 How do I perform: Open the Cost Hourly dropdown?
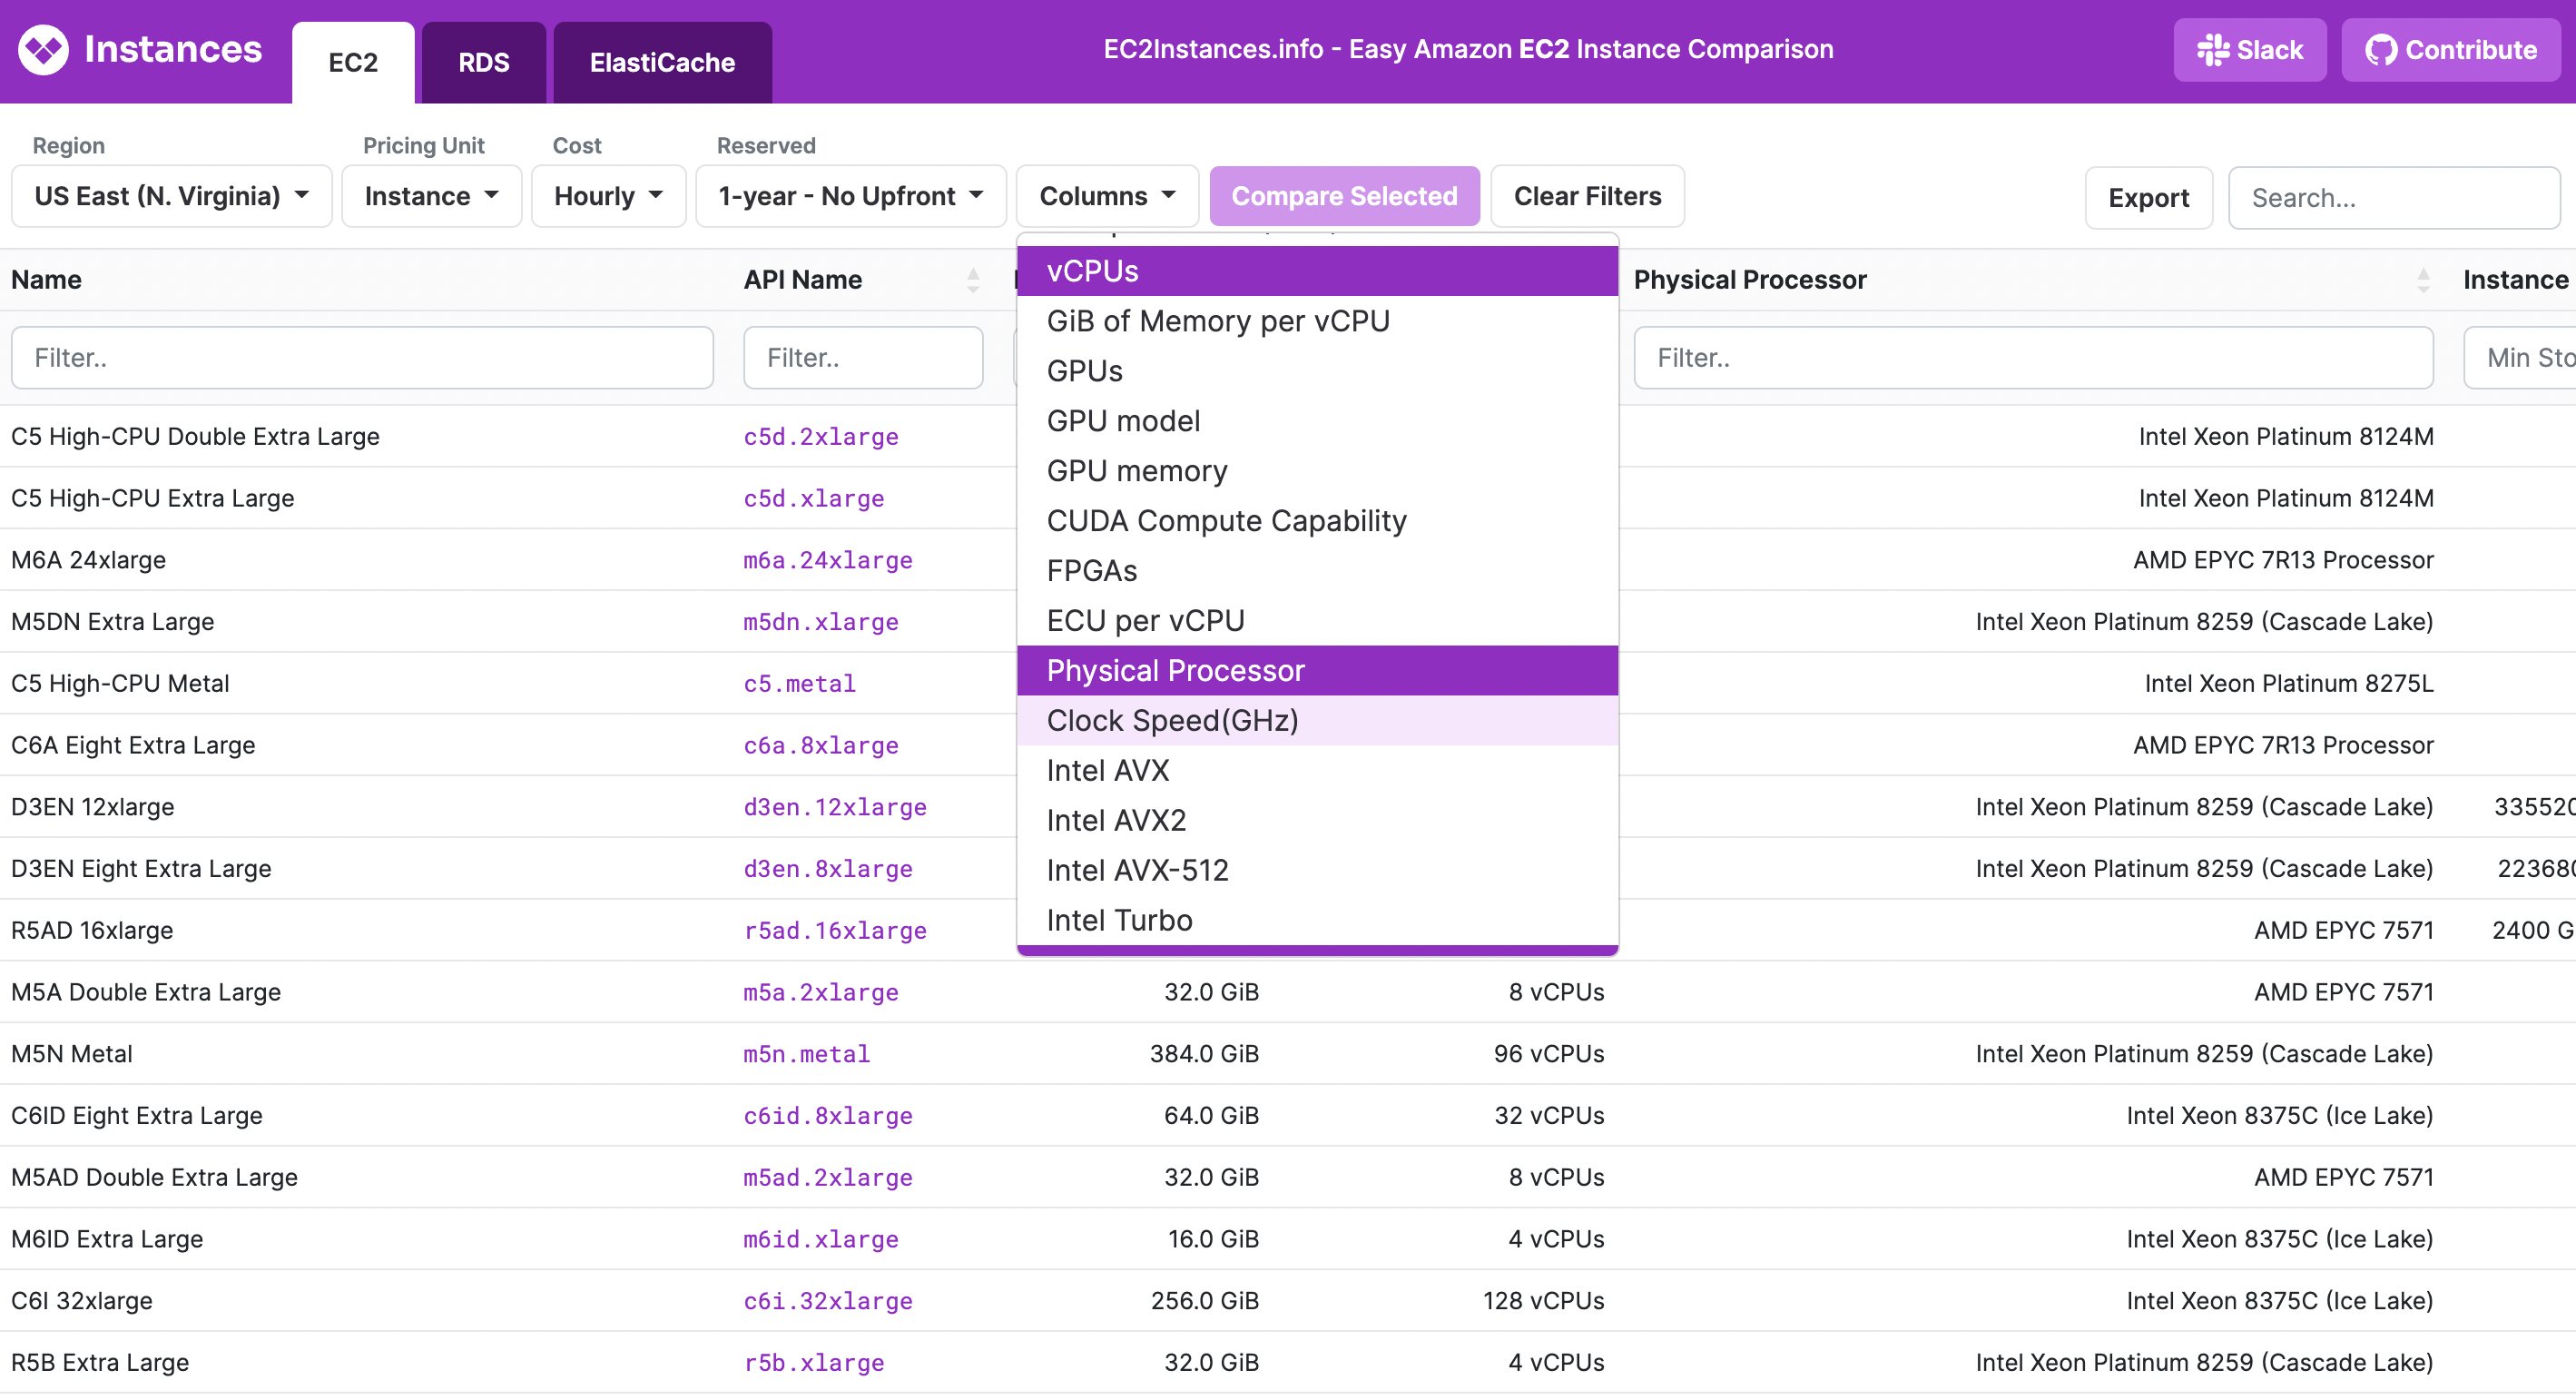pos(608,196)
